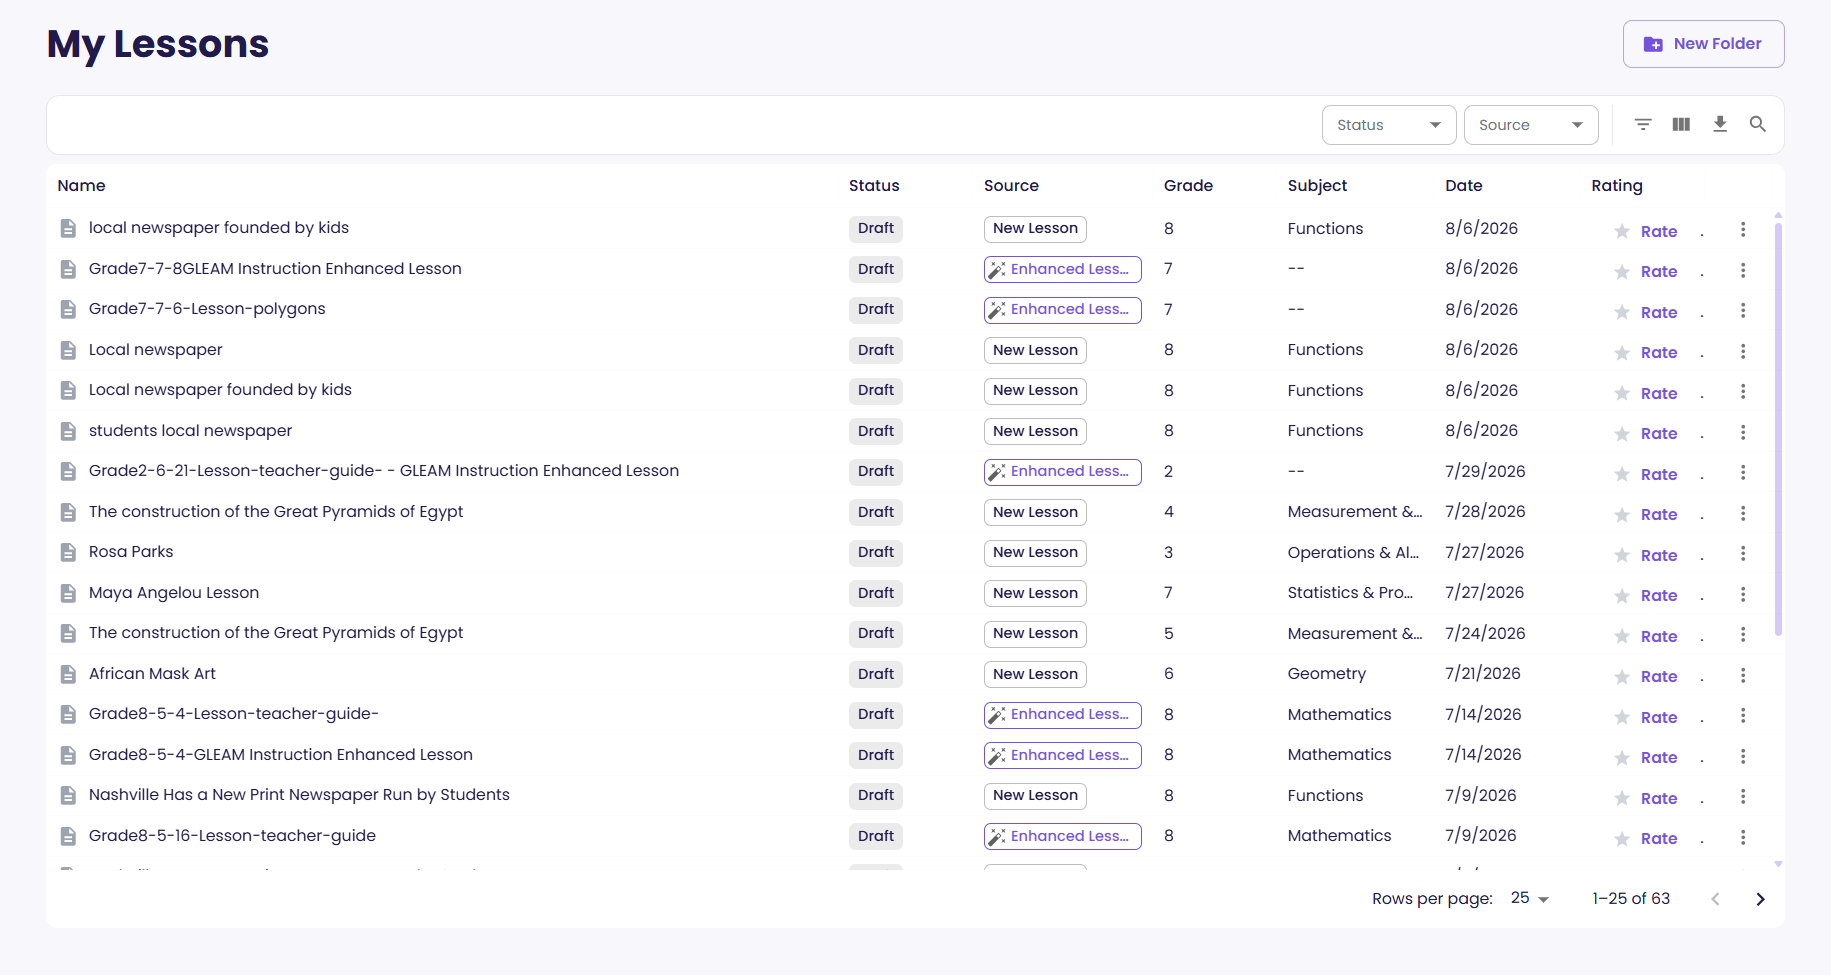Open Nashville Has a New Print Newspaper lesson
The width and height of the screenshot is (1831, 975).
coord(299,795)
